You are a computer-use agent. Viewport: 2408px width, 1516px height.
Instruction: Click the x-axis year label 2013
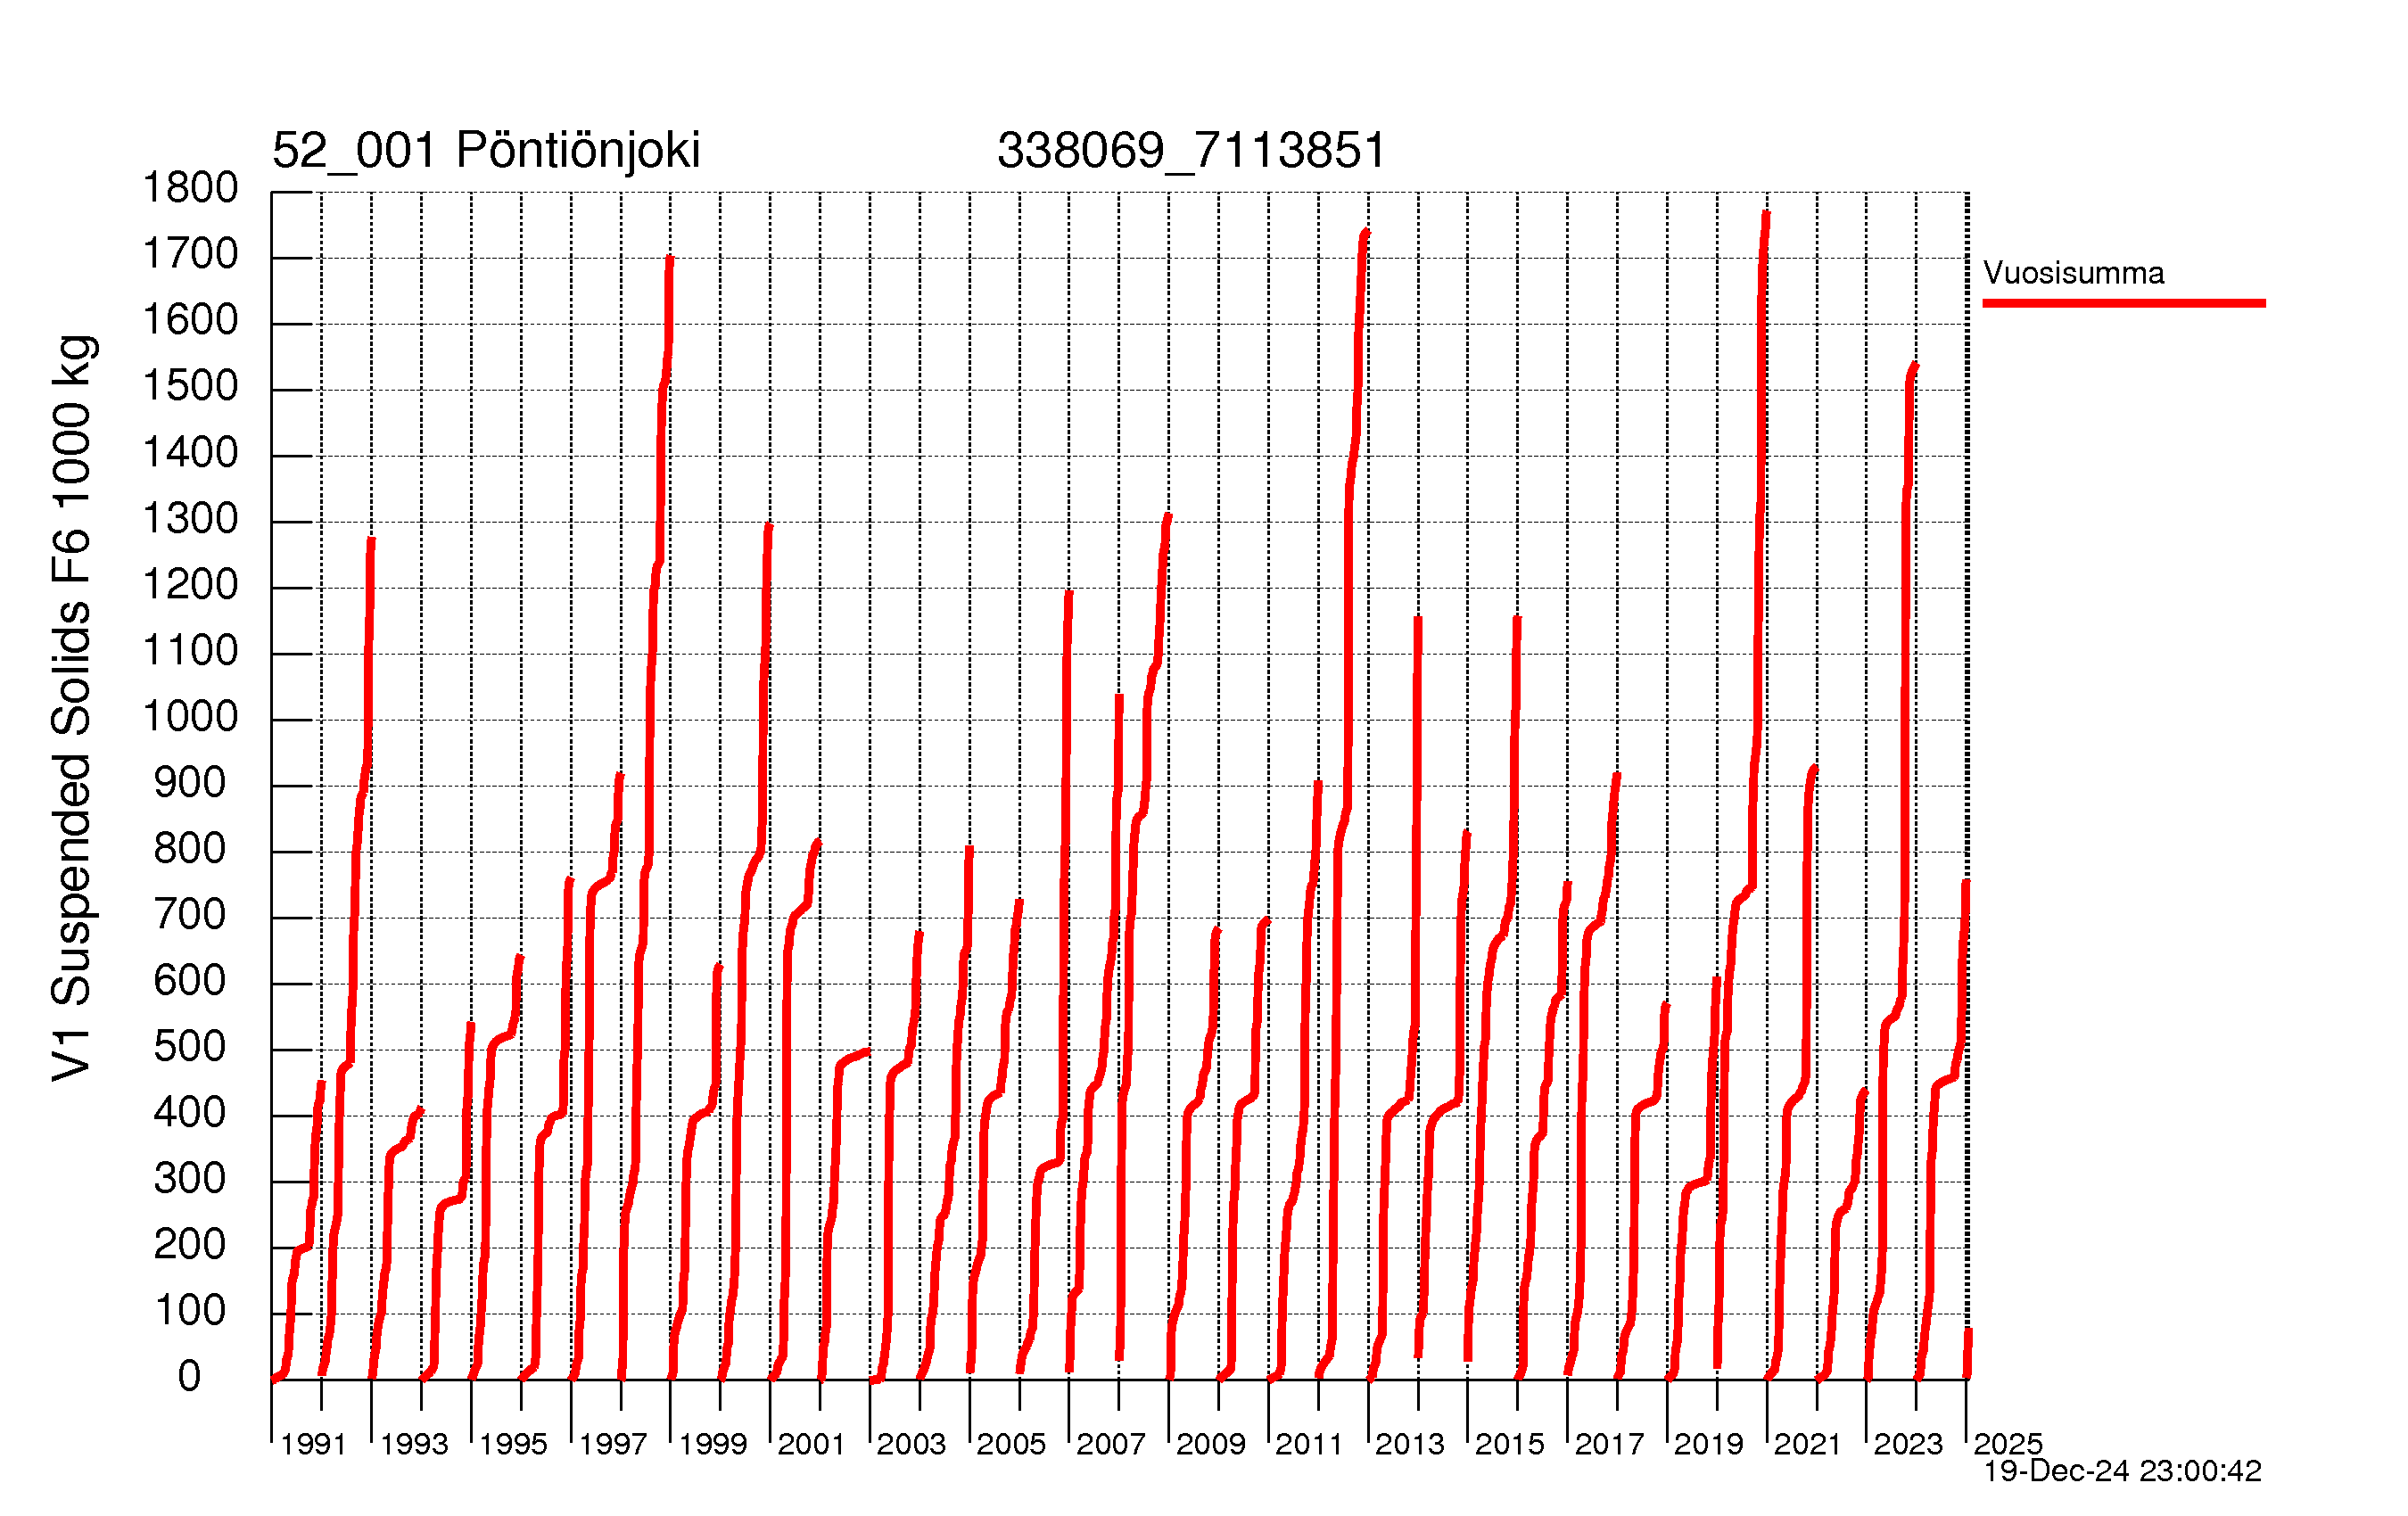pyautogui.click(x=1410, y=1444)
